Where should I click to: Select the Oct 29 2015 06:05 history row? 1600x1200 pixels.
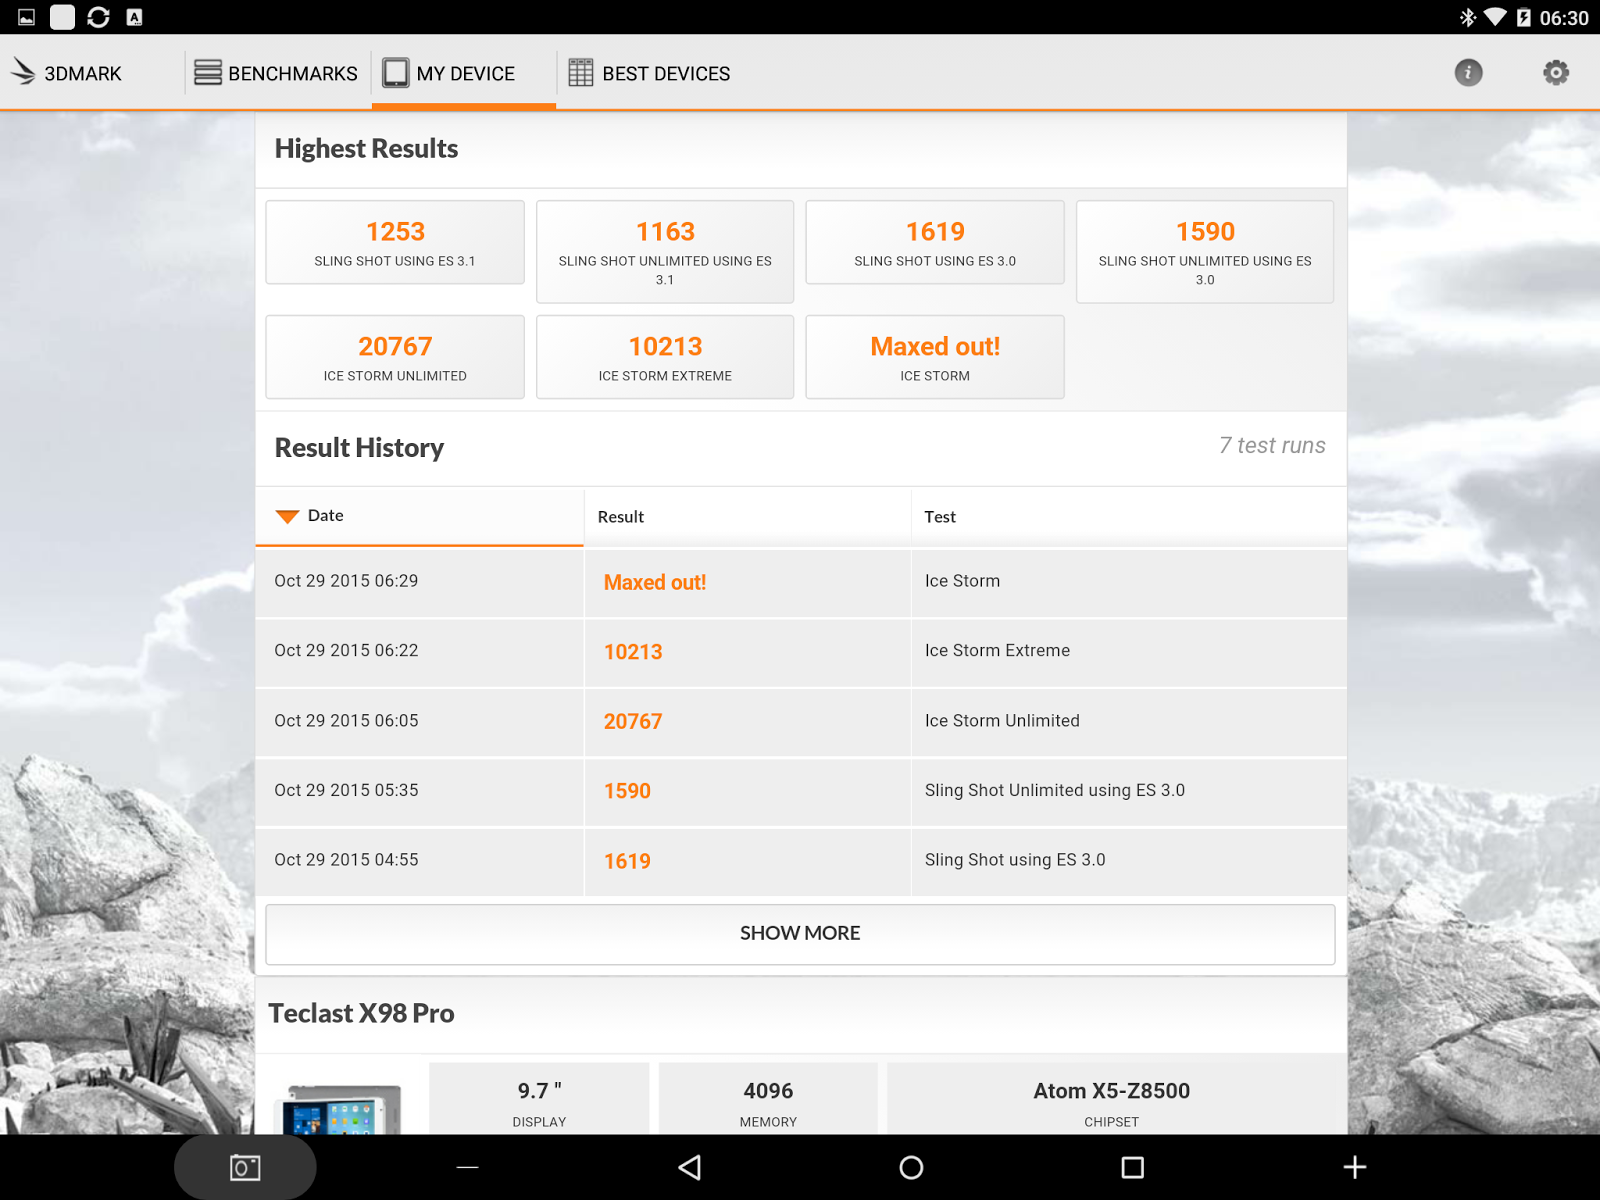(x=801, y=722)
